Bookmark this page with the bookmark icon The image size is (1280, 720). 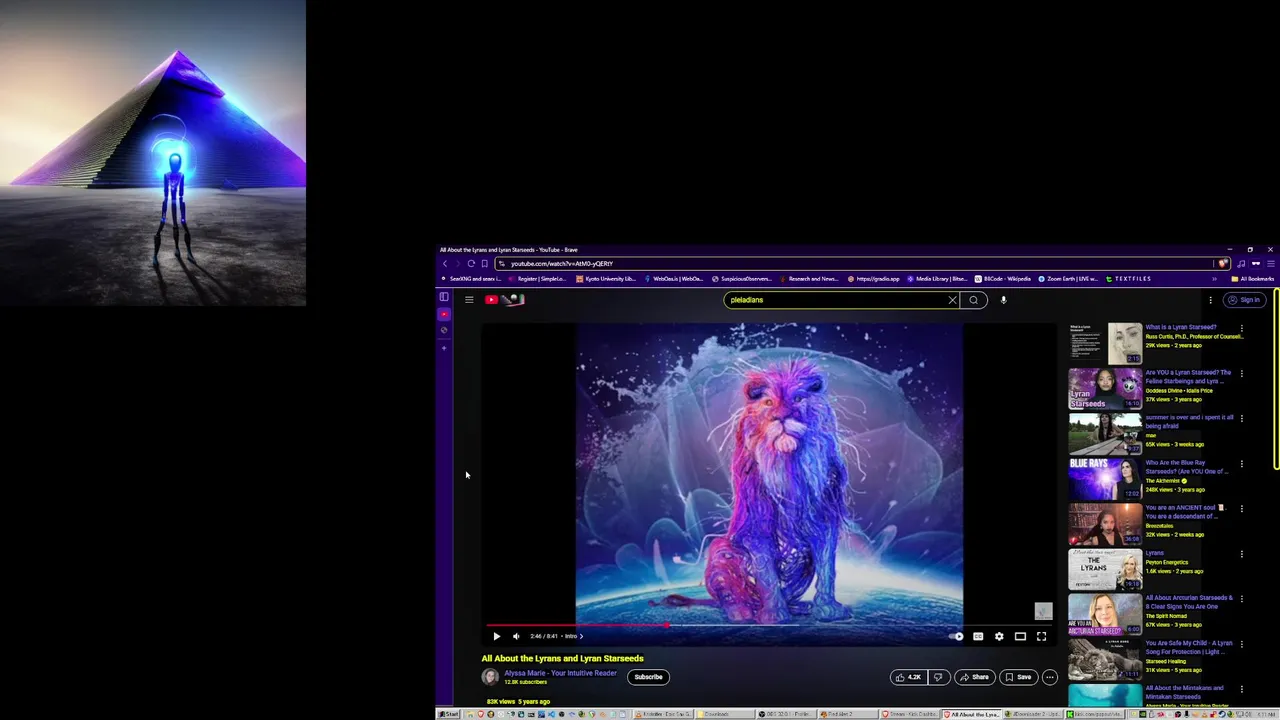pos(484,264)
